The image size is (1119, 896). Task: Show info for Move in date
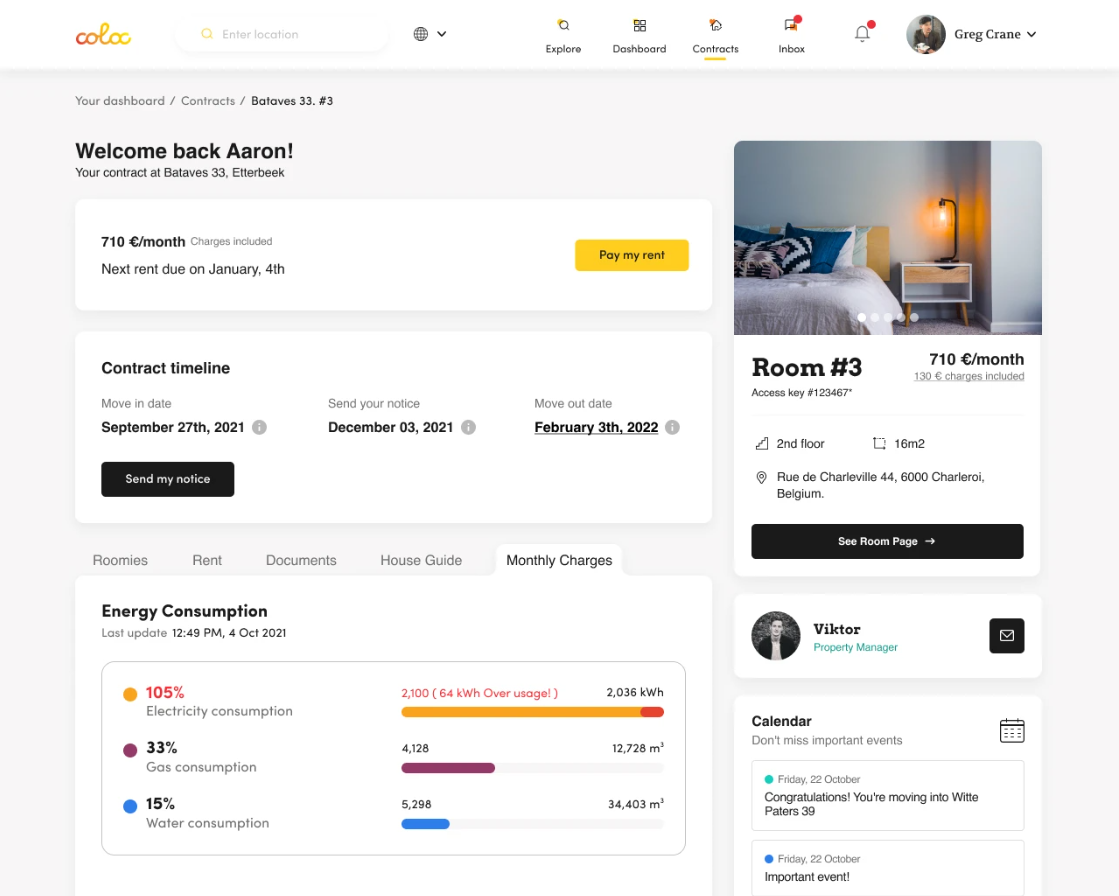click(x=260, y=427)
